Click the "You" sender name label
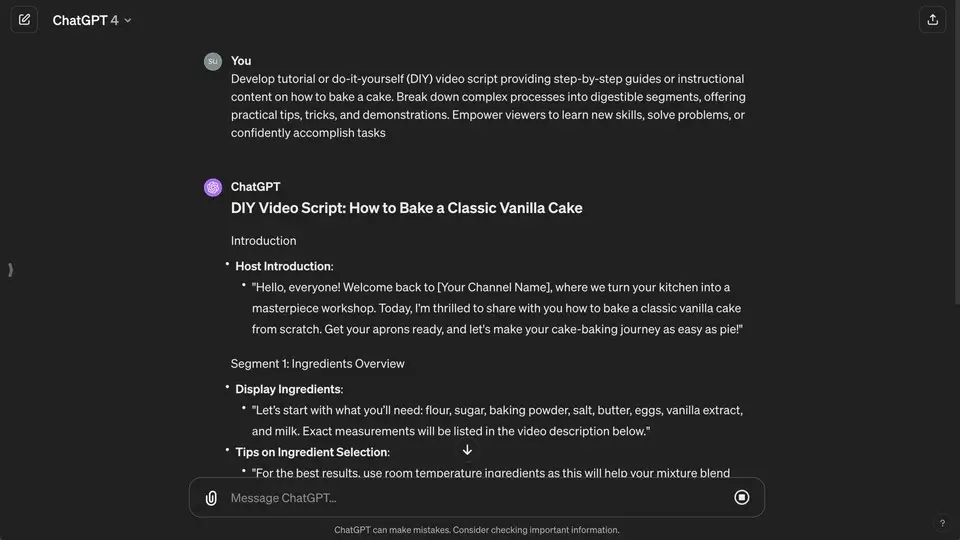Screen dimensions: 960x540 click(x=241, y=61)
